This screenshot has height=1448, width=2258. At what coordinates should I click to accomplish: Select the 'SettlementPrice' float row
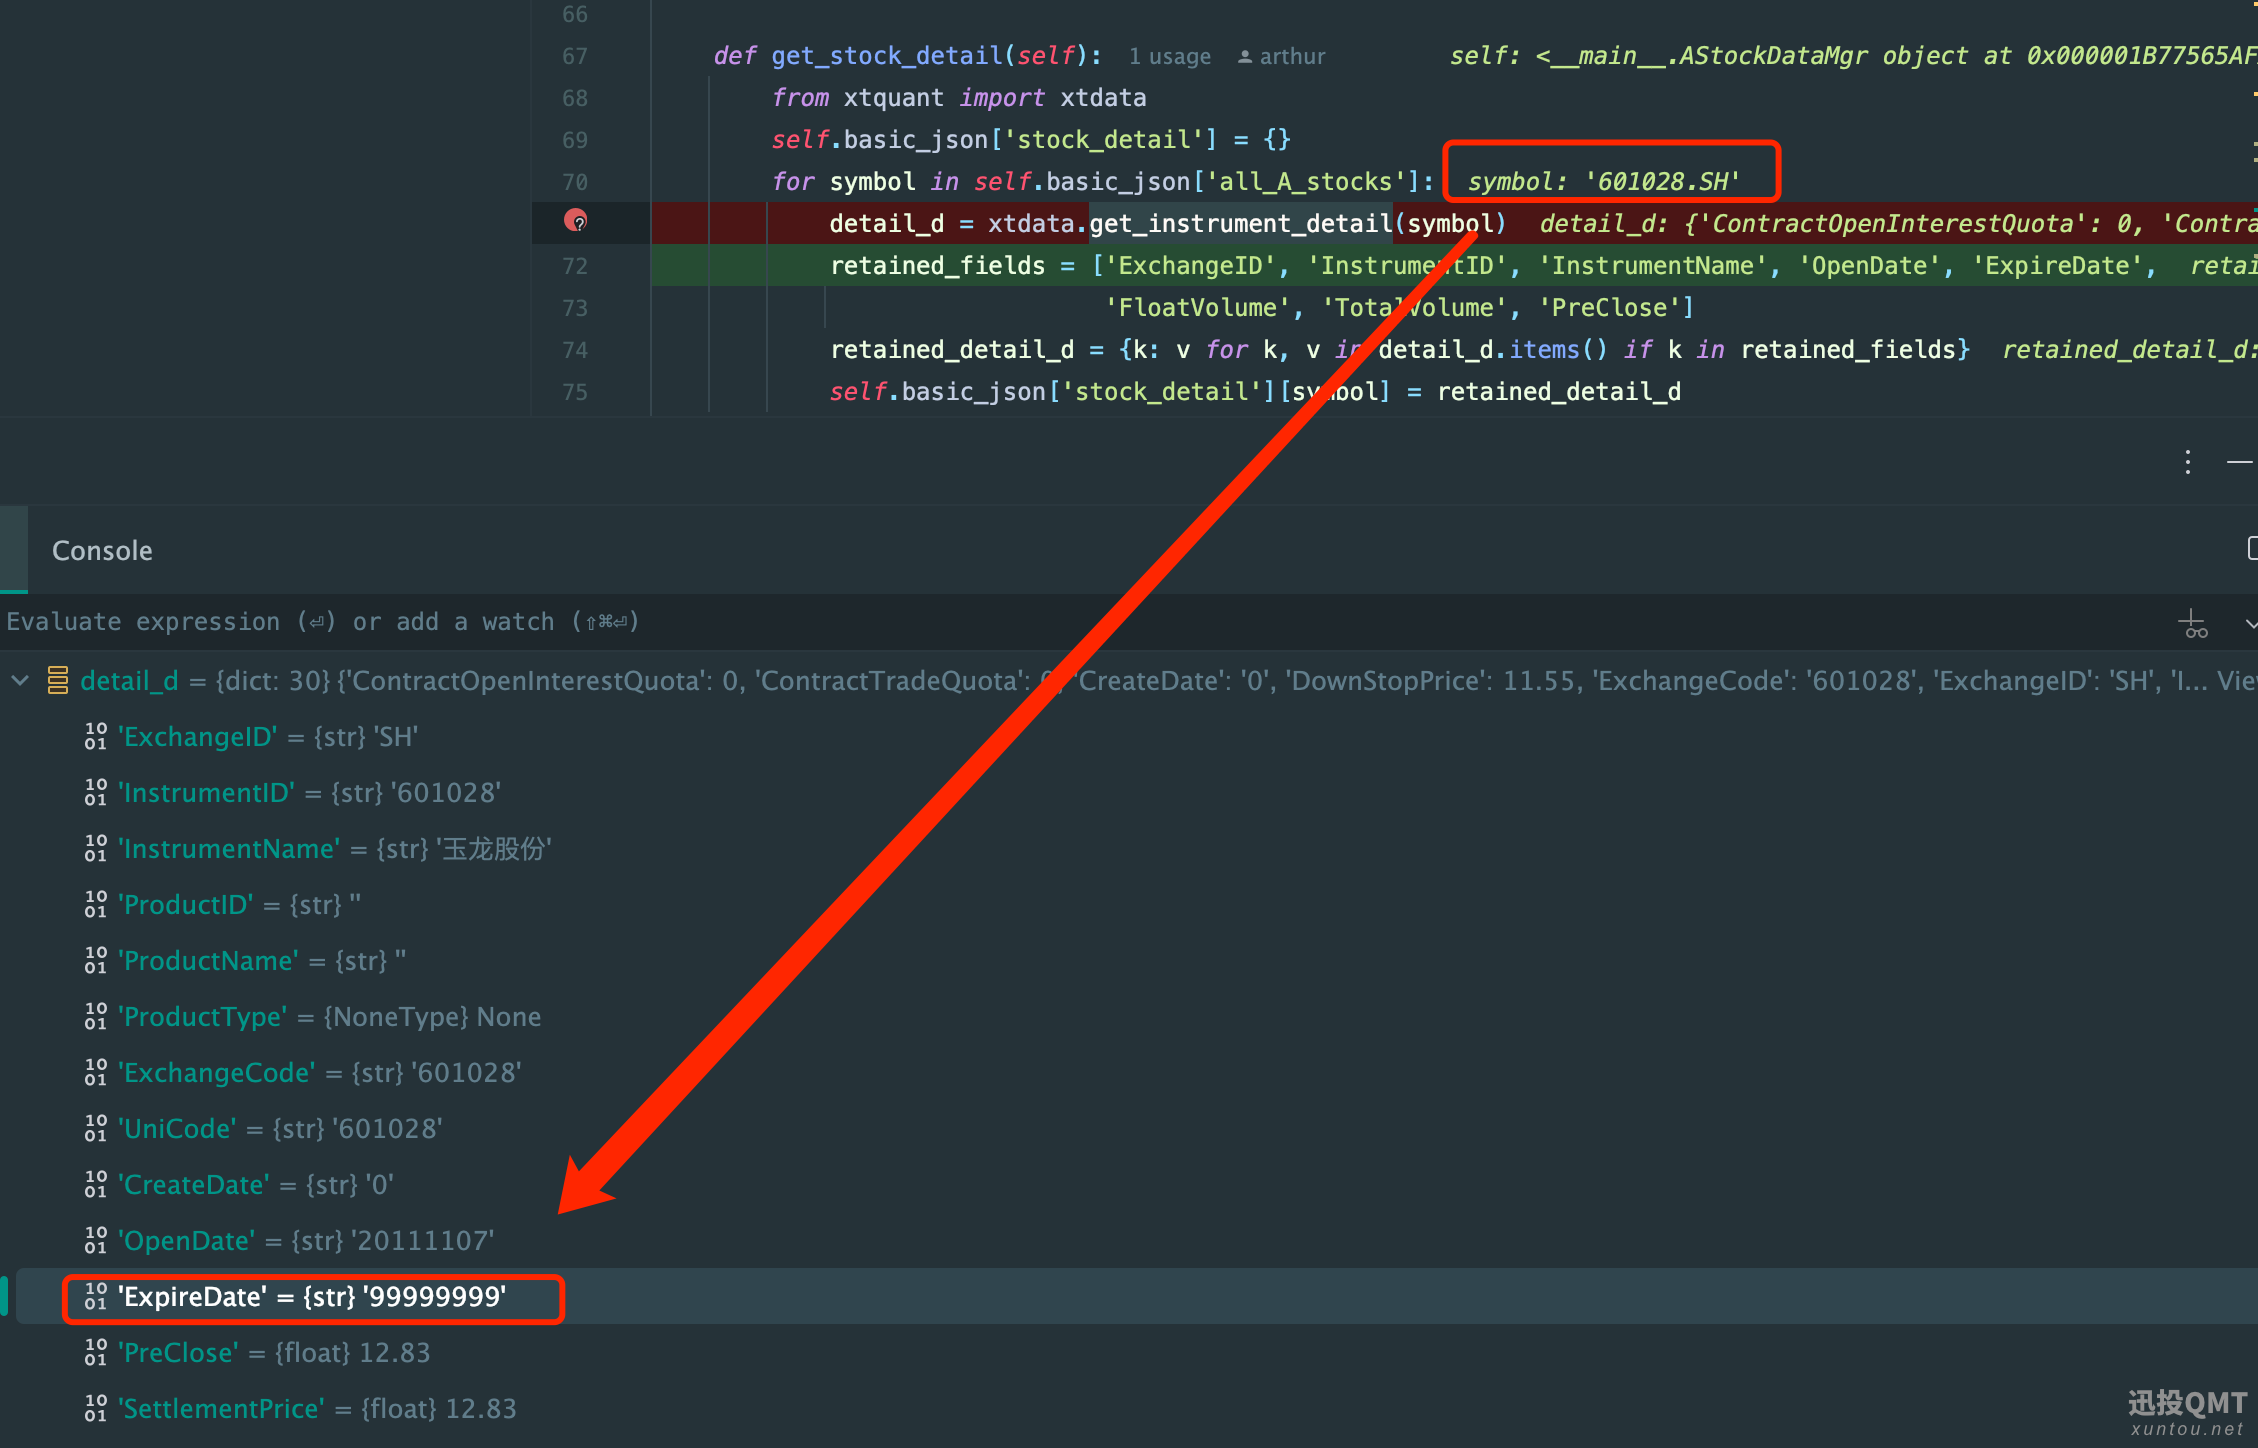click(1136, 1409)
